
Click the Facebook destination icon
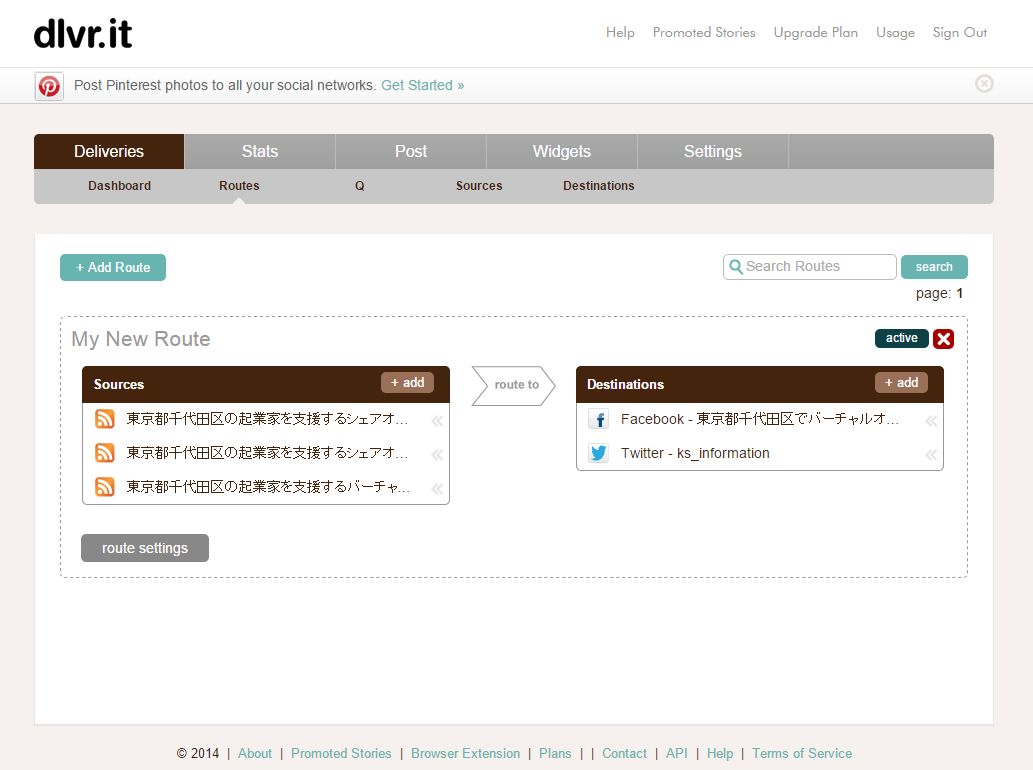[x=598, y=420]
